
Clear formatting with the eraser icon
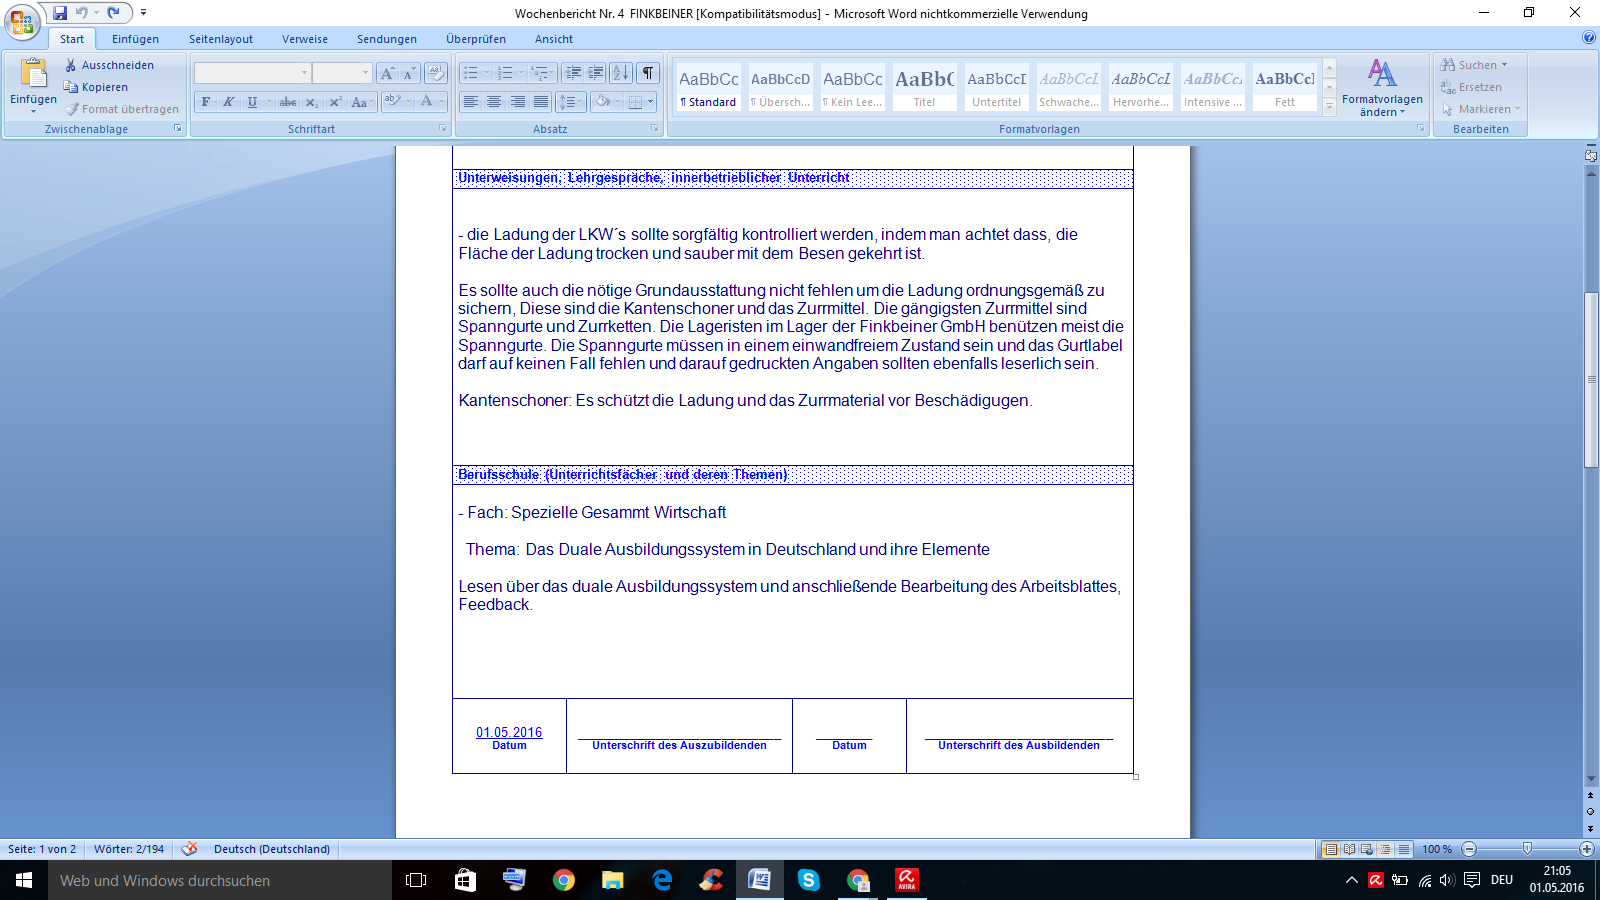[435, 73]
